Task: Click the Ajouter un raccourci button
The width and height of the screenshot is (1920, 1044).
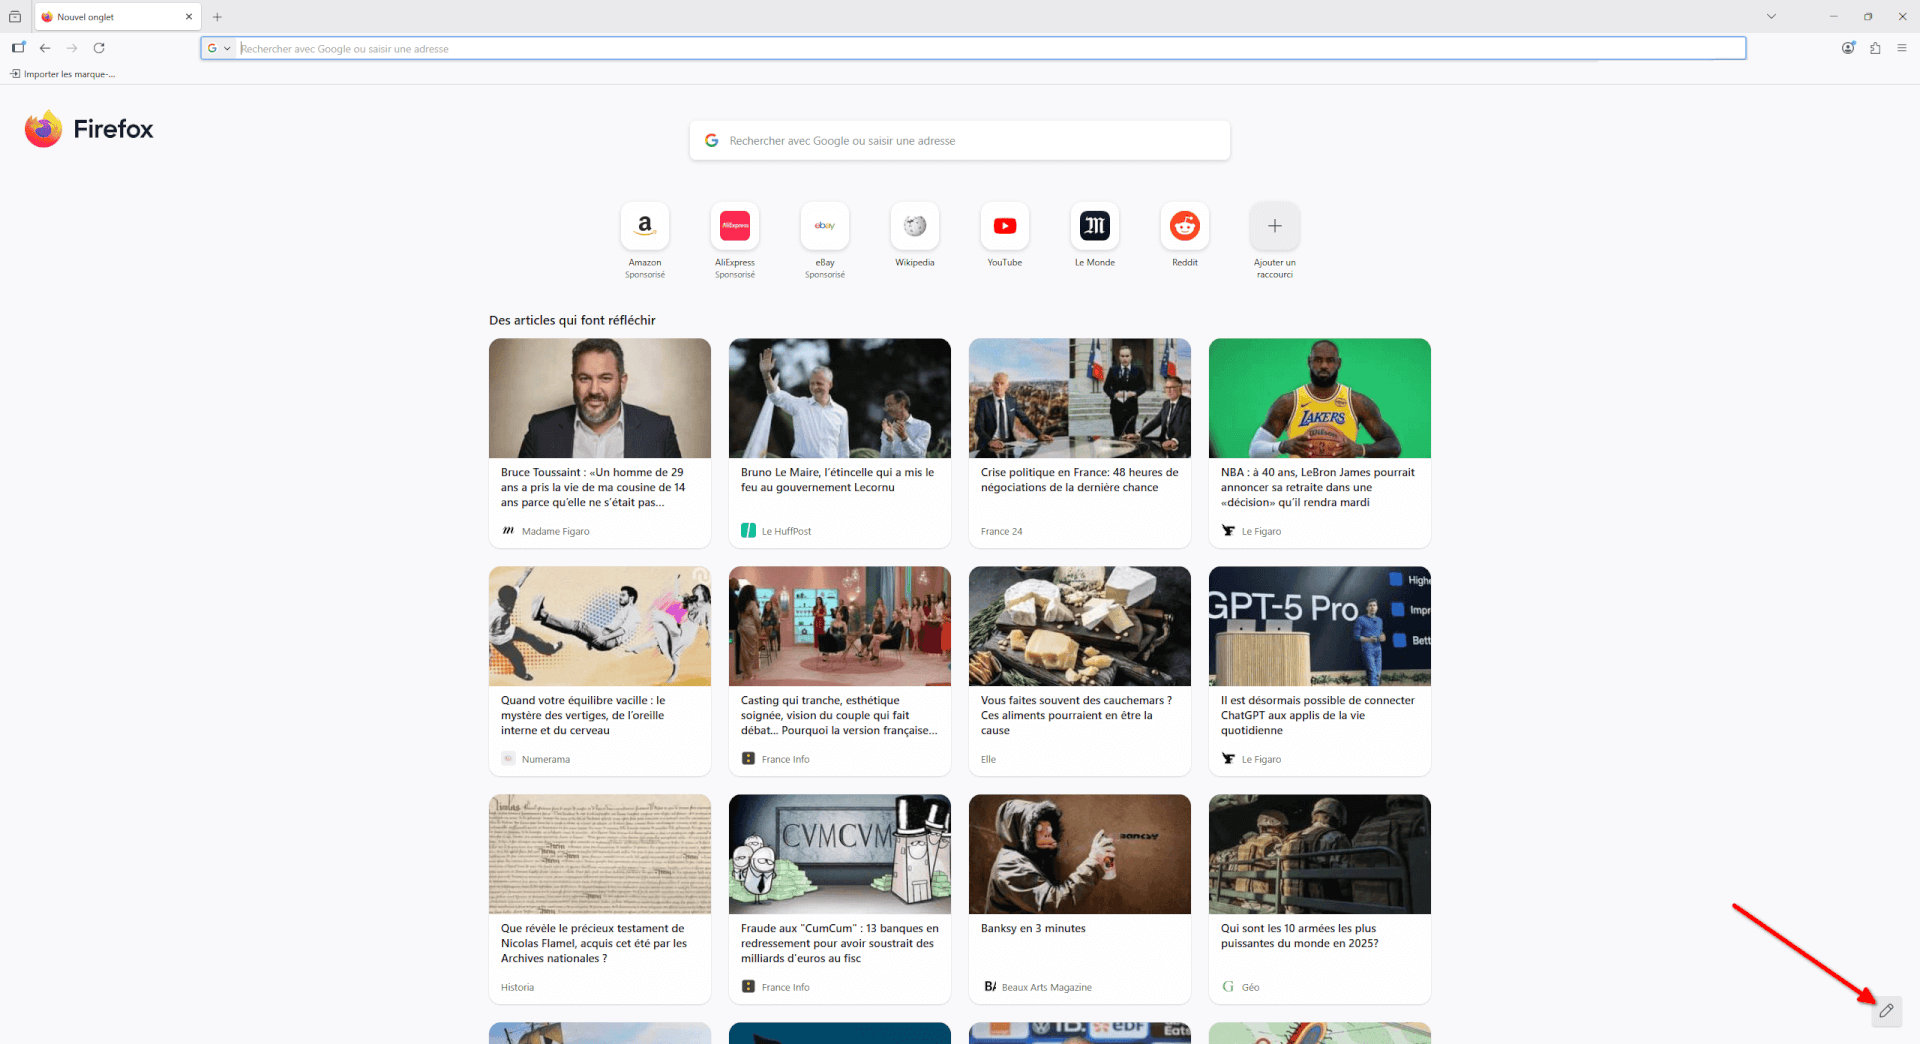Action: tap(1274, 227)
